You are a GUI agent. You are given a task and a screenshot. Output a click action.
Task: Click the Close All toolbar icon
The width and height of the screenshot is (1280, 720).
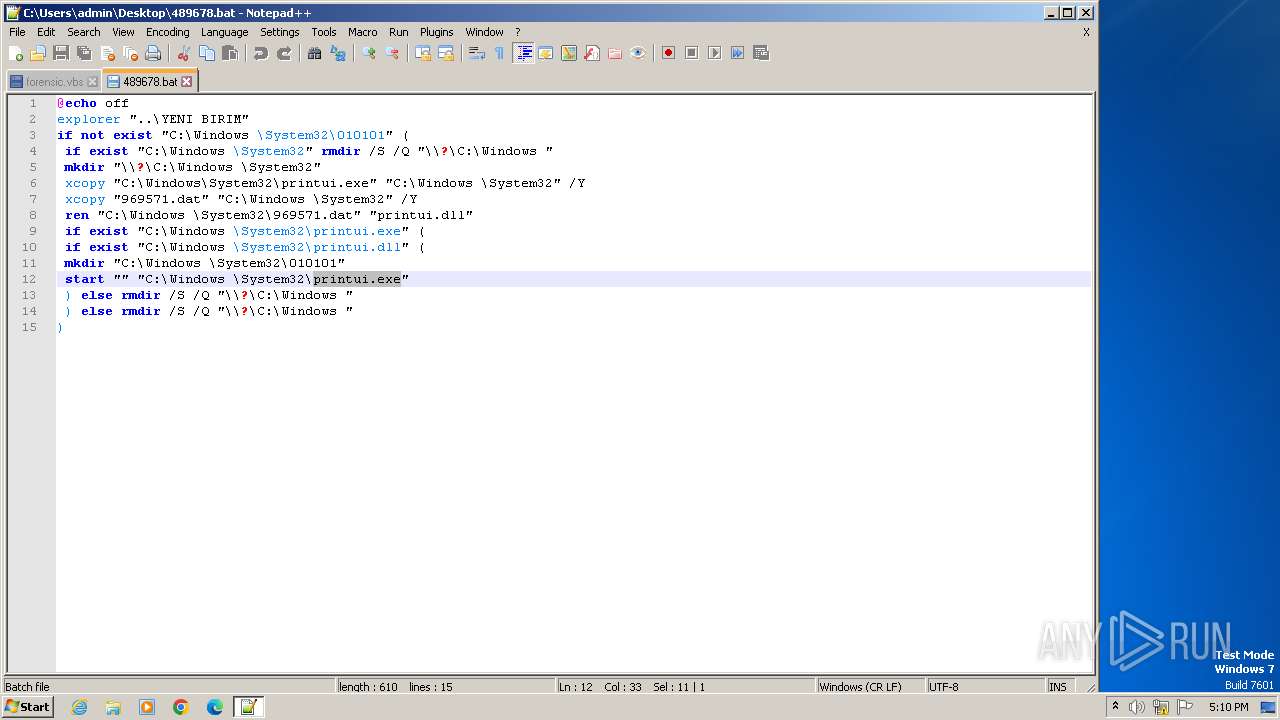pos(130,53)
